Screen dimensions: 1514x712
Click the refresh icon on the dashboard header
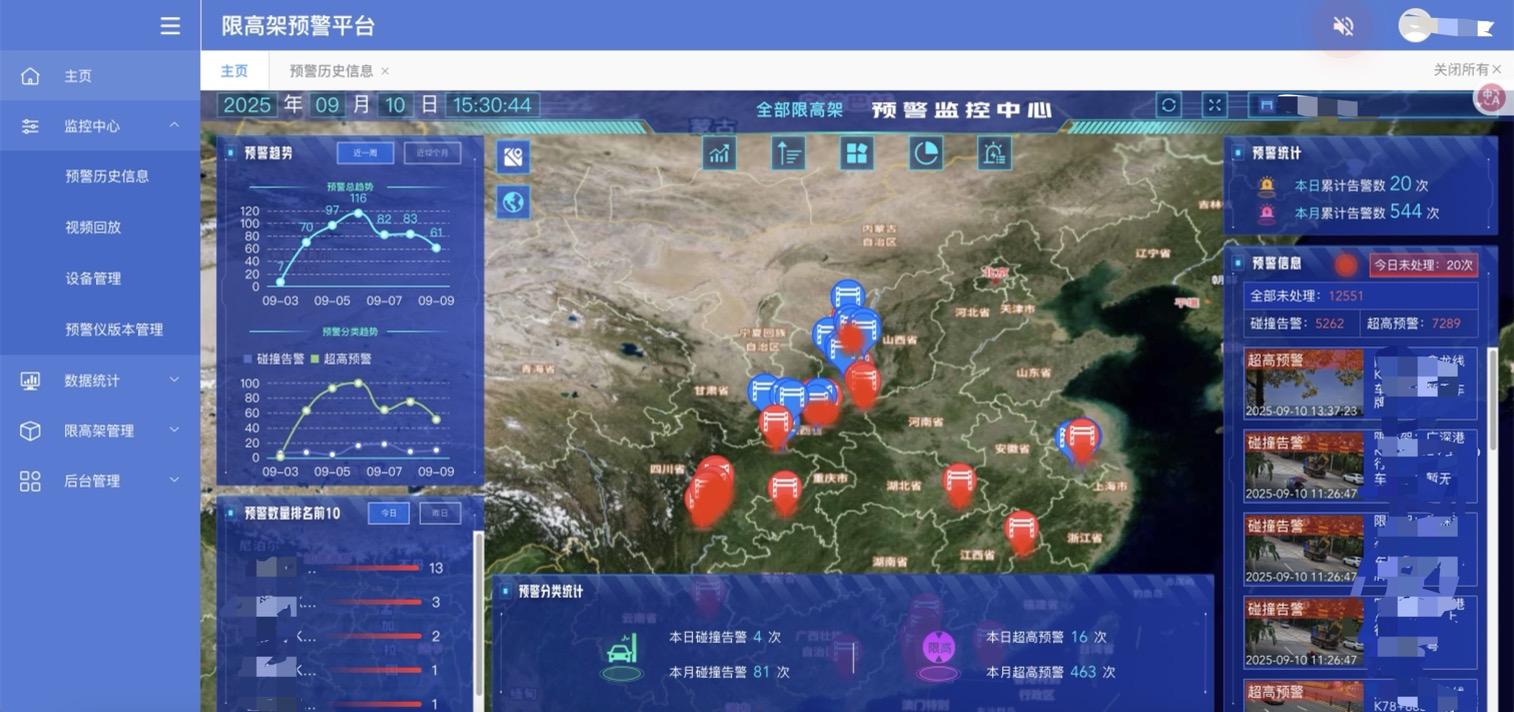point(1169,105)
